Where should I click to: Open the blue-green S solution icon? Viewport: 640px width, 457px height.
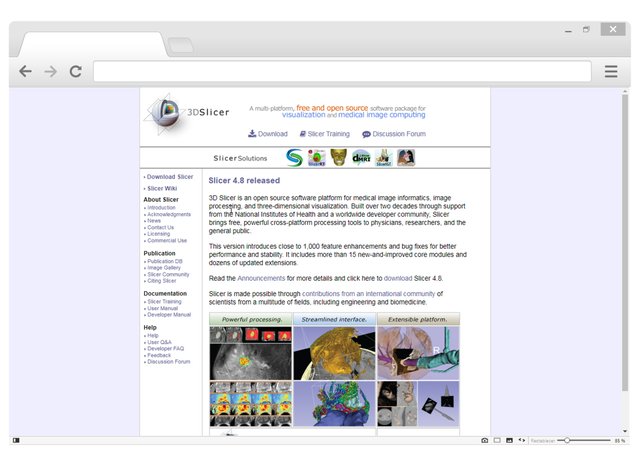[294, 158]
